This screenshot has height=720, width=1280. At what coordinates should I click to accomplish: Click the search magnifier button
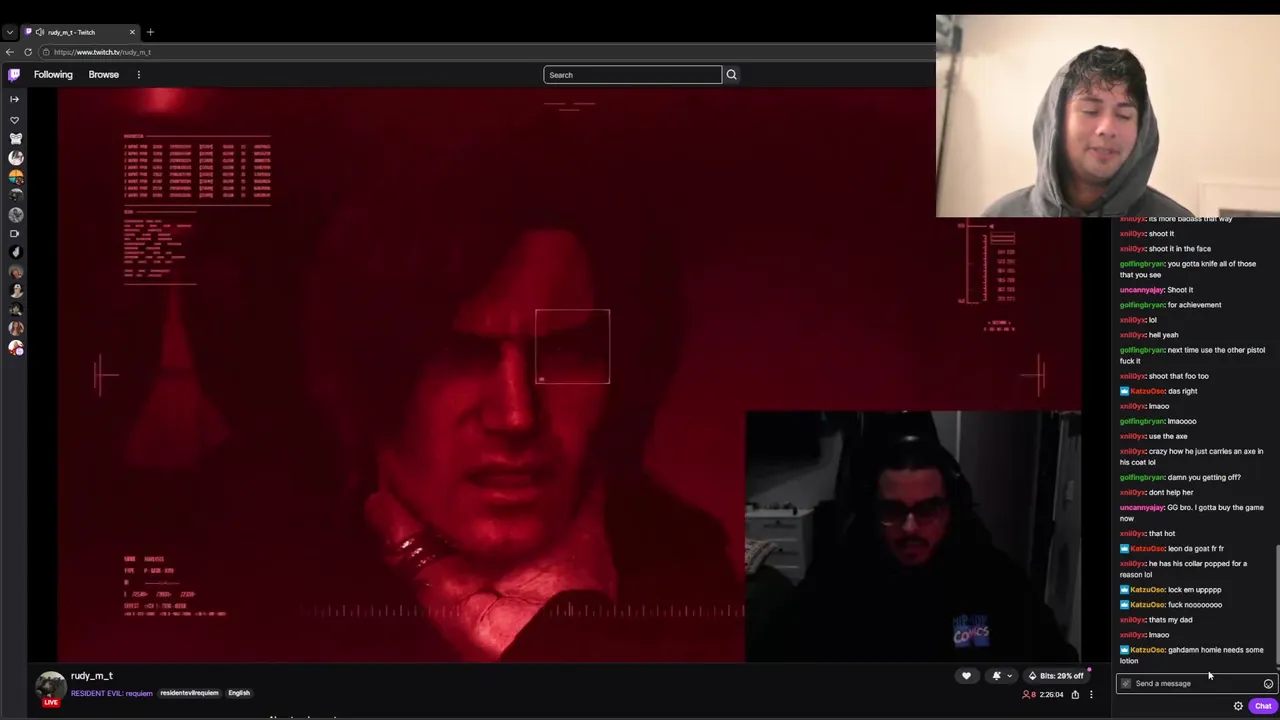click(x=731, y=75)
